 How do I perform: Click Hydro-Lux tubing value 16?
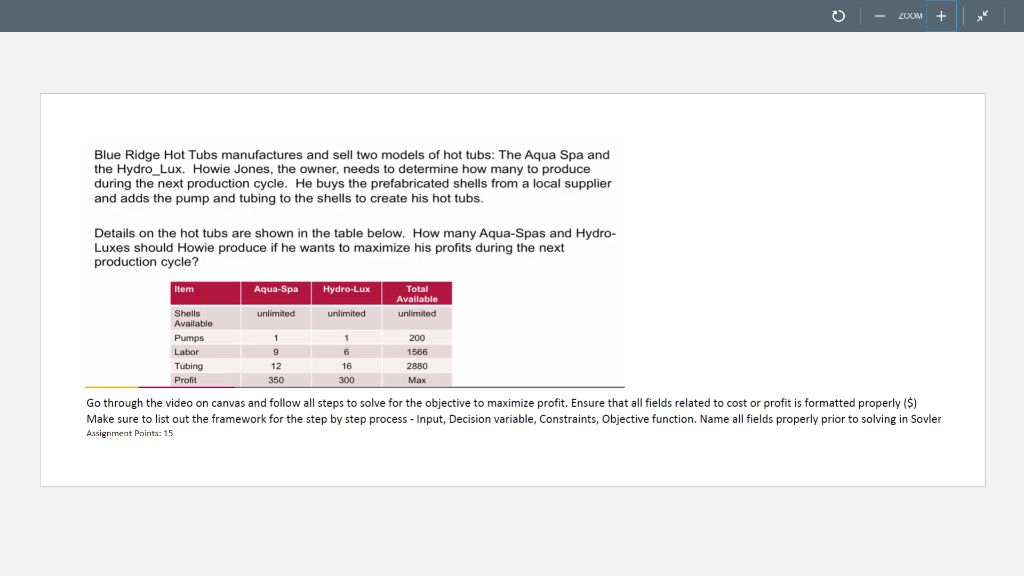[346, 366]
